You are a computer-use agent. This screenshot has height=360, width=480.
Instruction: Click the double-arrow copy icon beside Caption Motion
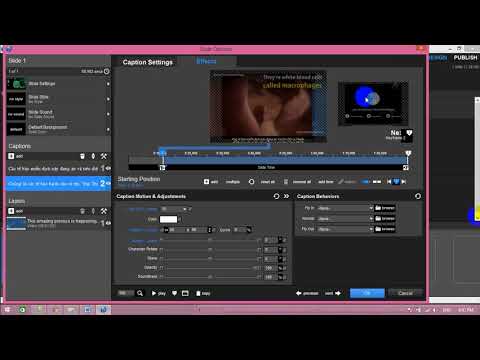coord(286,196)
